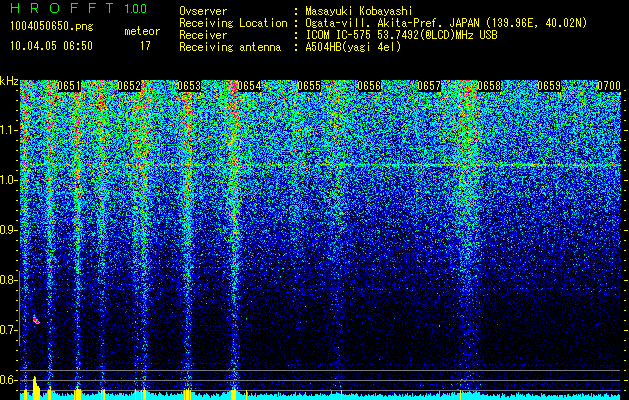Click the 0.7 kHz axis label
This screenshot has width=629, height=400.
coord(8,330)
